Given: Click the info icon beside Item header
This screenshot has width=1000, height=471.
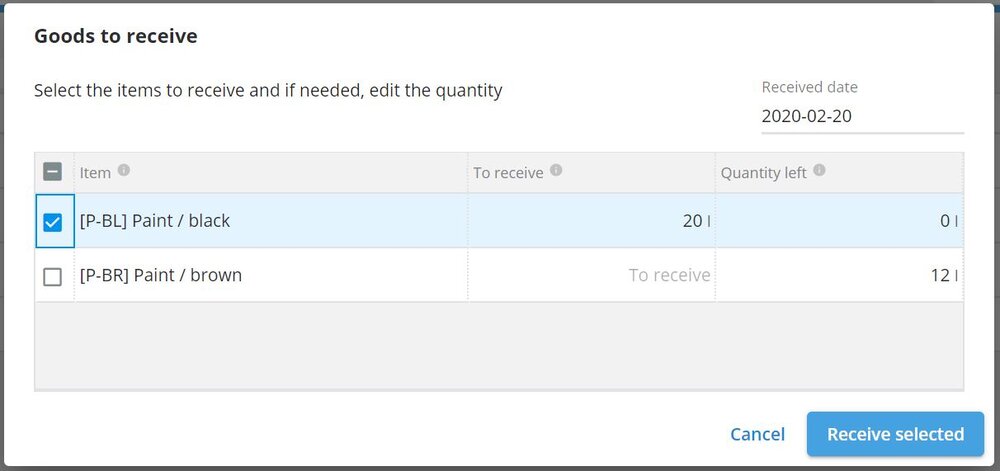Looking at the screenshot, I should tap(124, 170).
